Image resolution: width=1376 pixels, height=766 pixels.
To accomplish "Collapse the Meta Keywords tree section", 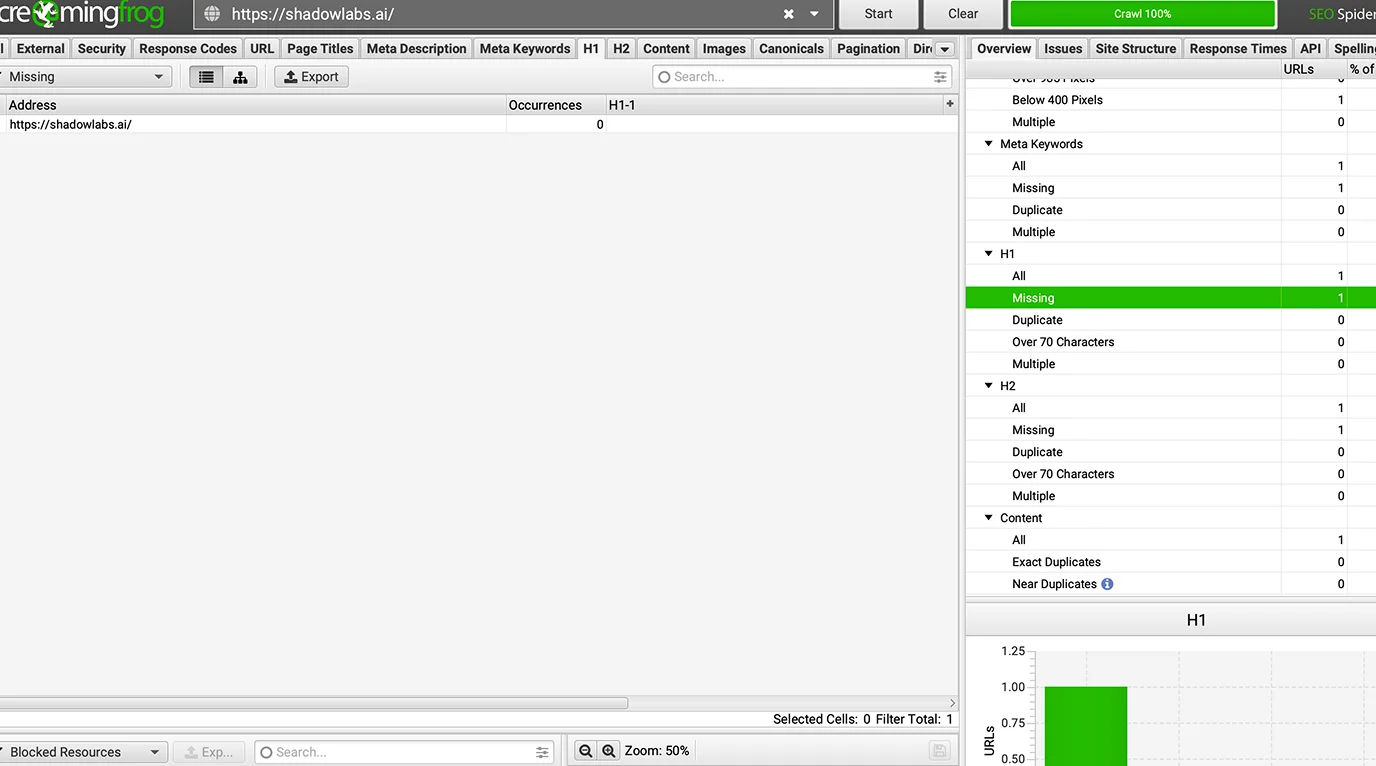I will (988, 144).
